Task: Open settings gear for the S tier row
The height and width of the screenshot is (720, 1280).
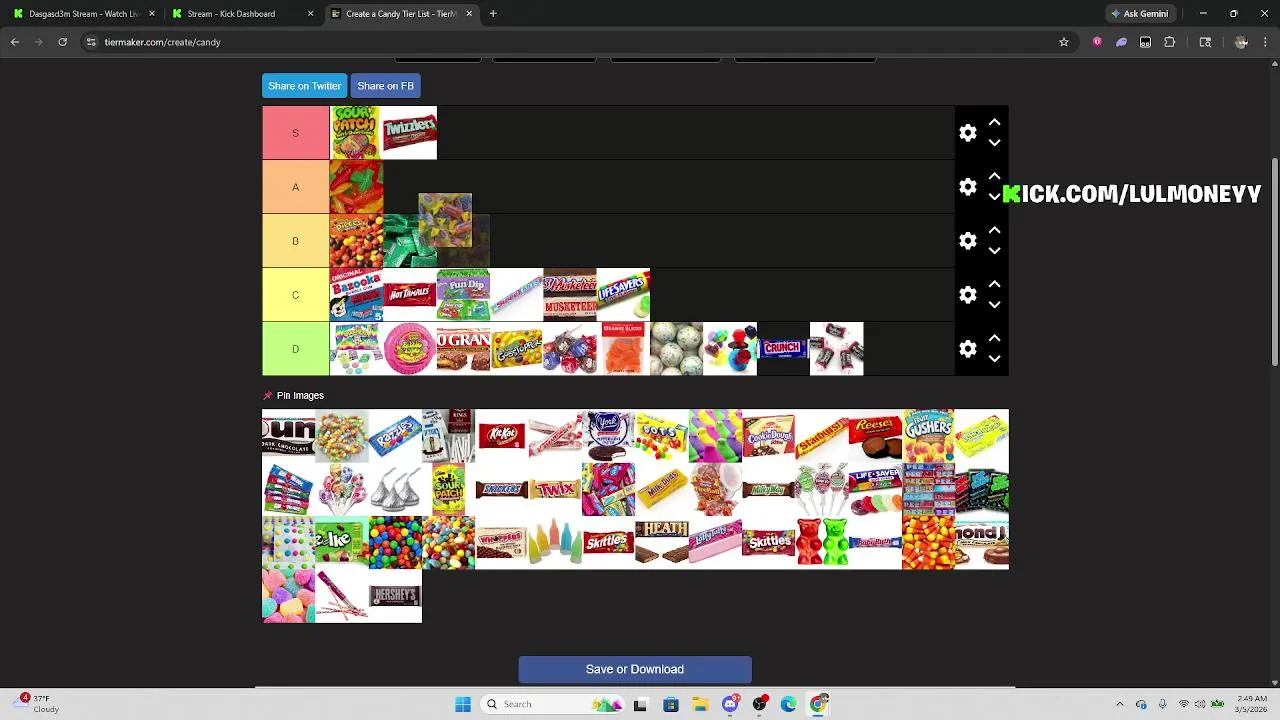Action: [967, 133]
